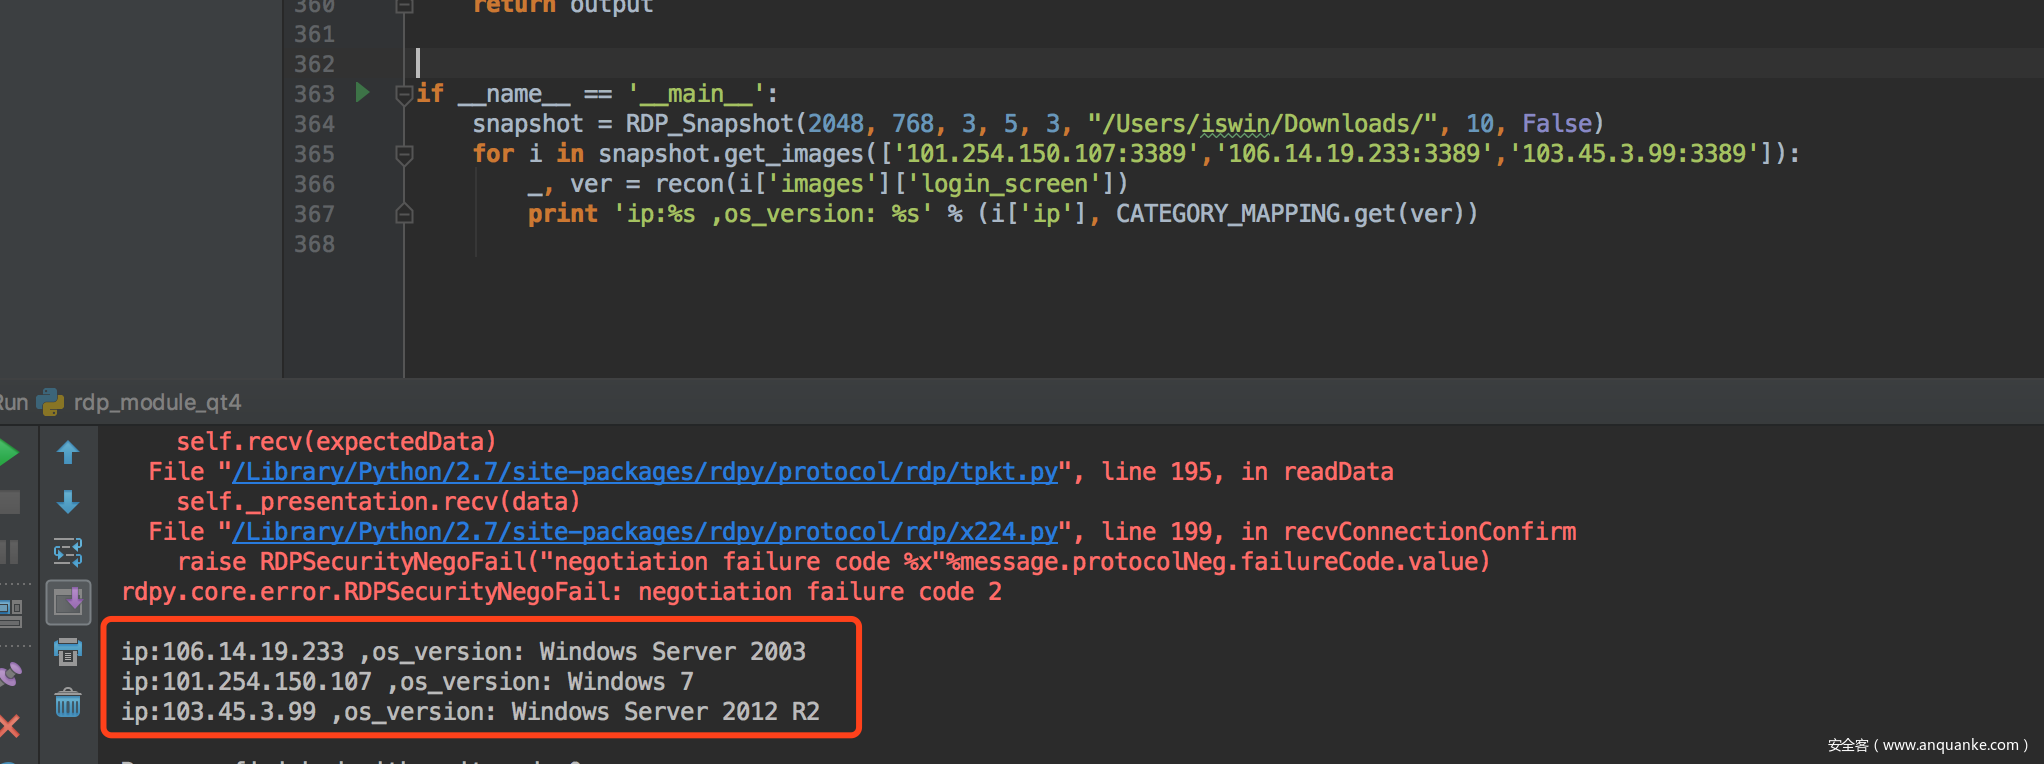Viewport: 2044px width, 764px height.
Task: Open the x224.py file link in traceback
Action: [x=645, y=532]
